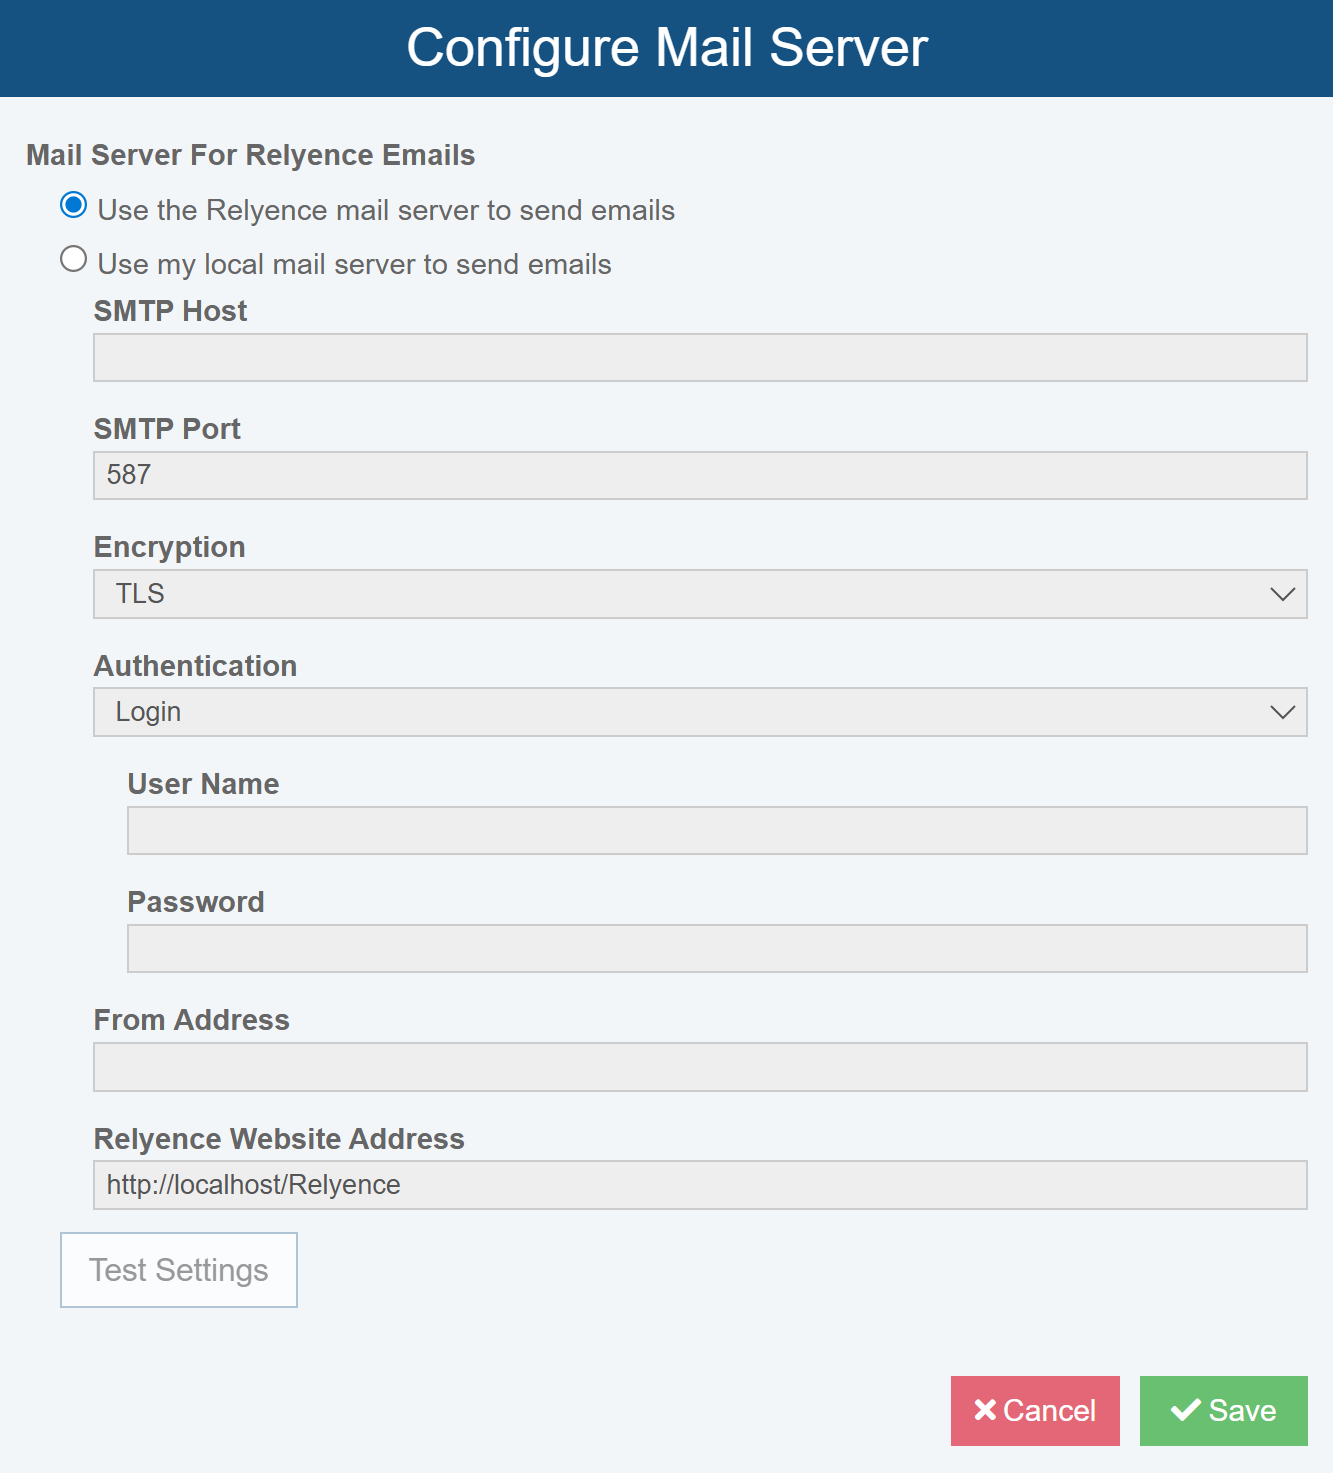The height and width of the screenshot is (1473, 1333).
Task: Select the From Address input box
Action: [x=700, y=1067]
